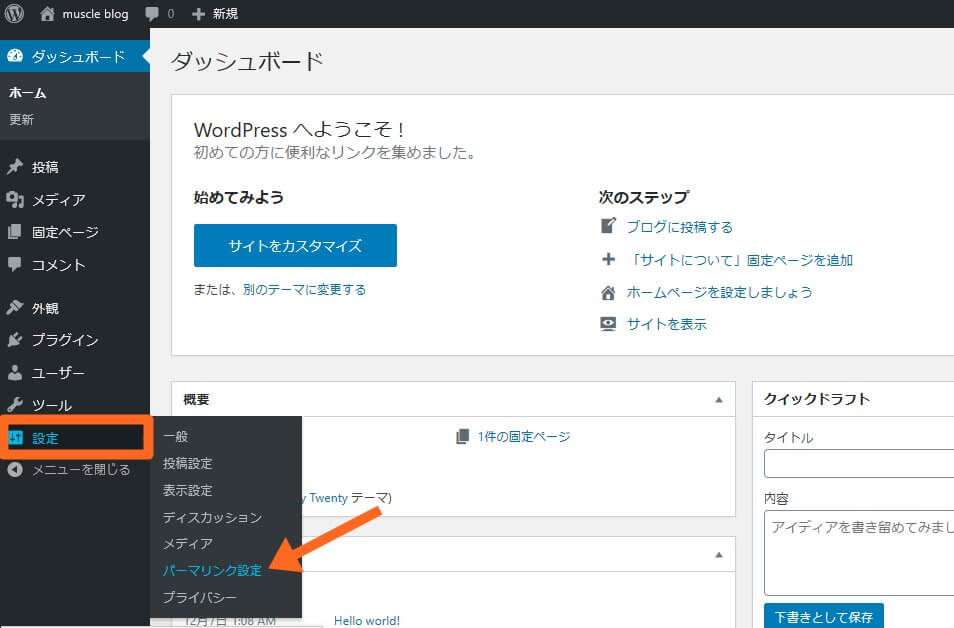The image size is (954, 628).
Task: Click the クイックドラフト panel heading
Action: pyautogui.click(x=816, y=399)
